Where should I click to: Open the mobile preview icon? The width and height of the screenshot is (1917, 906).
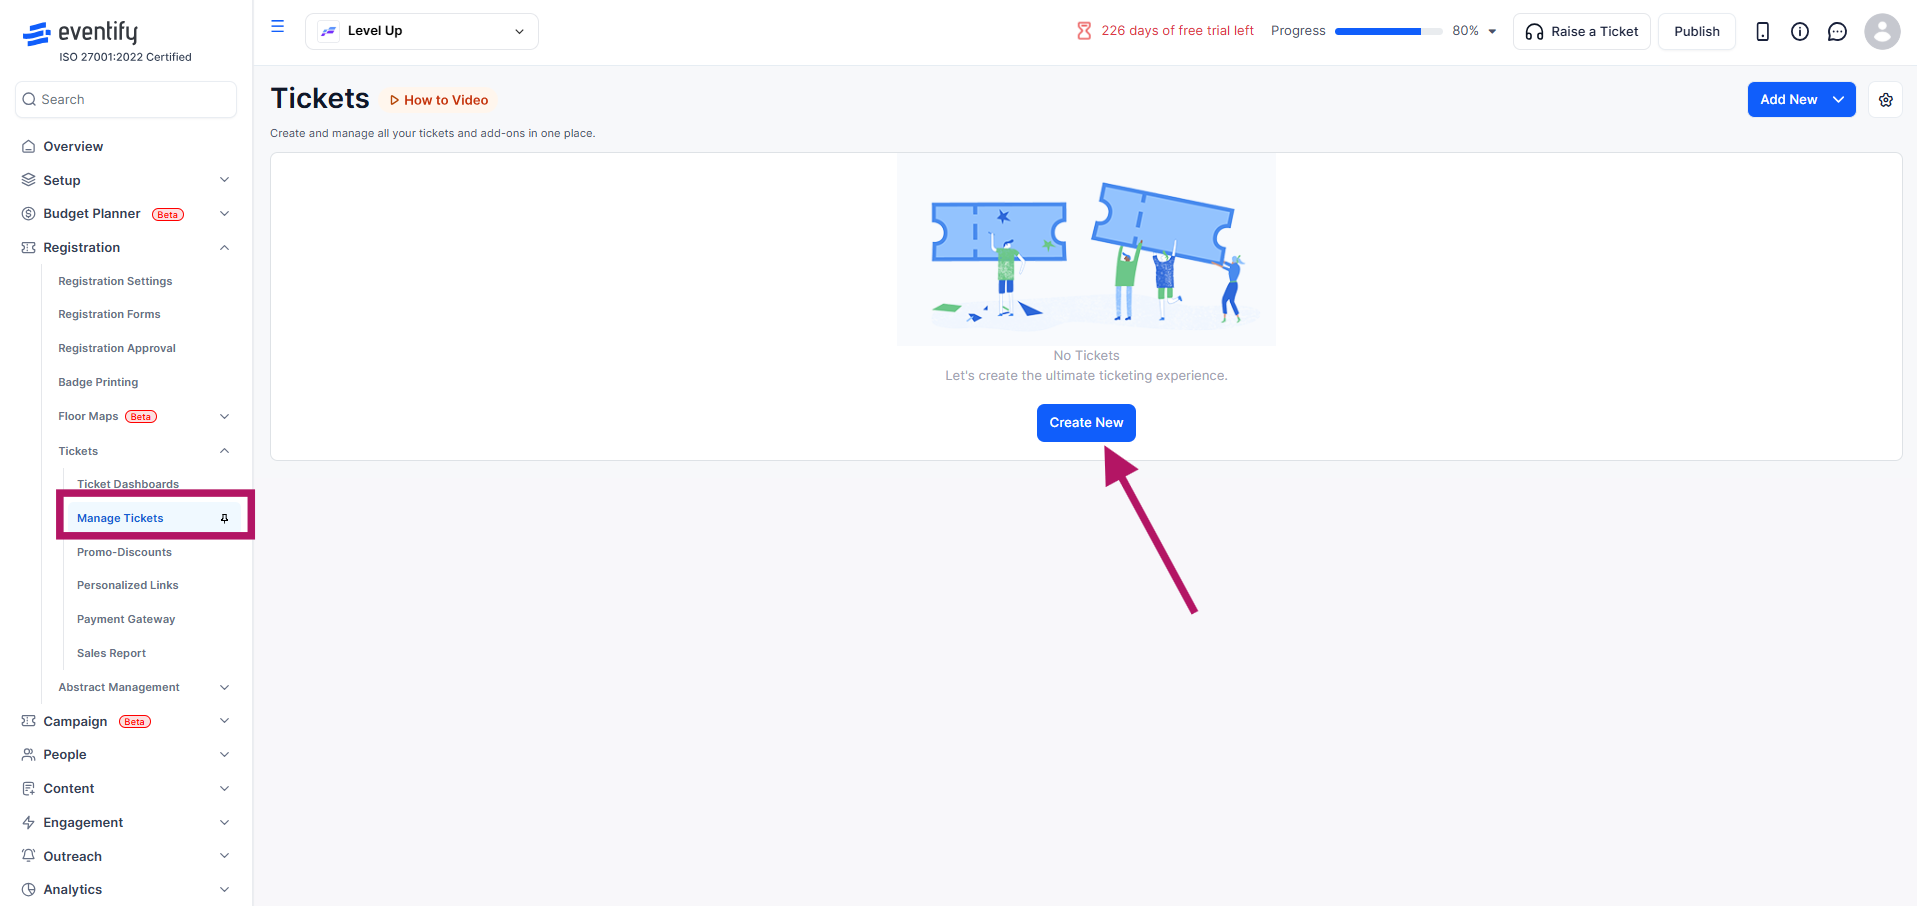click(1763, 32)
